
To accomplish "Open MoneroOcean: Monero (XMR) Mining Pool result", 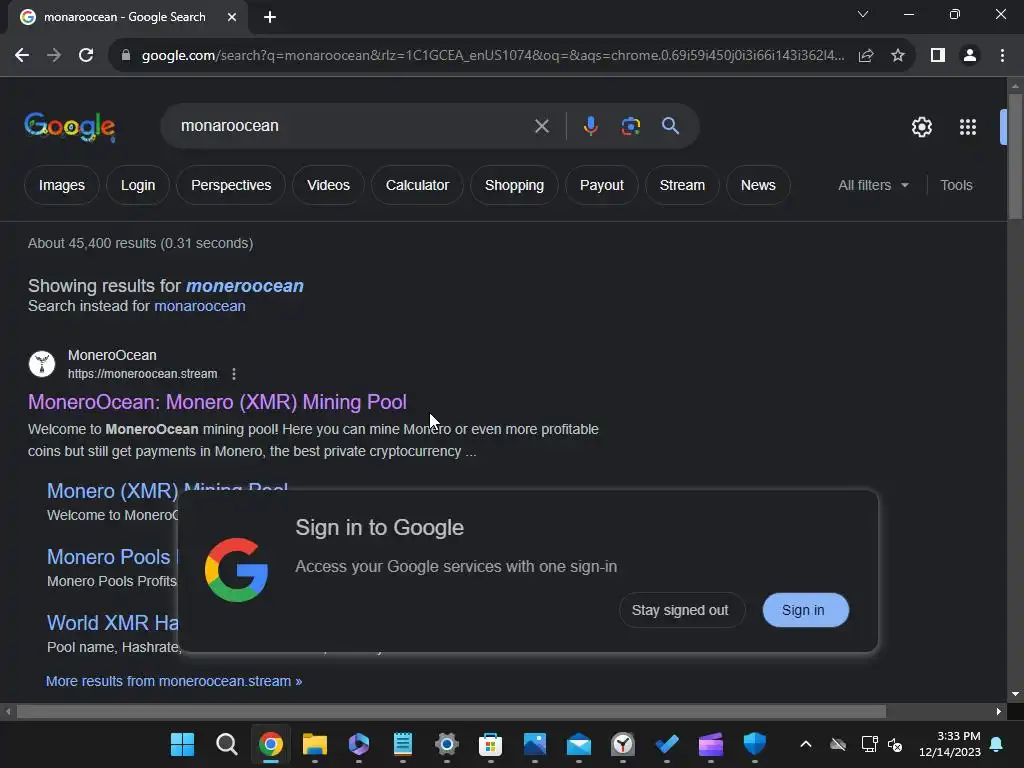I will pyautogui.click(x=217, y=402).
